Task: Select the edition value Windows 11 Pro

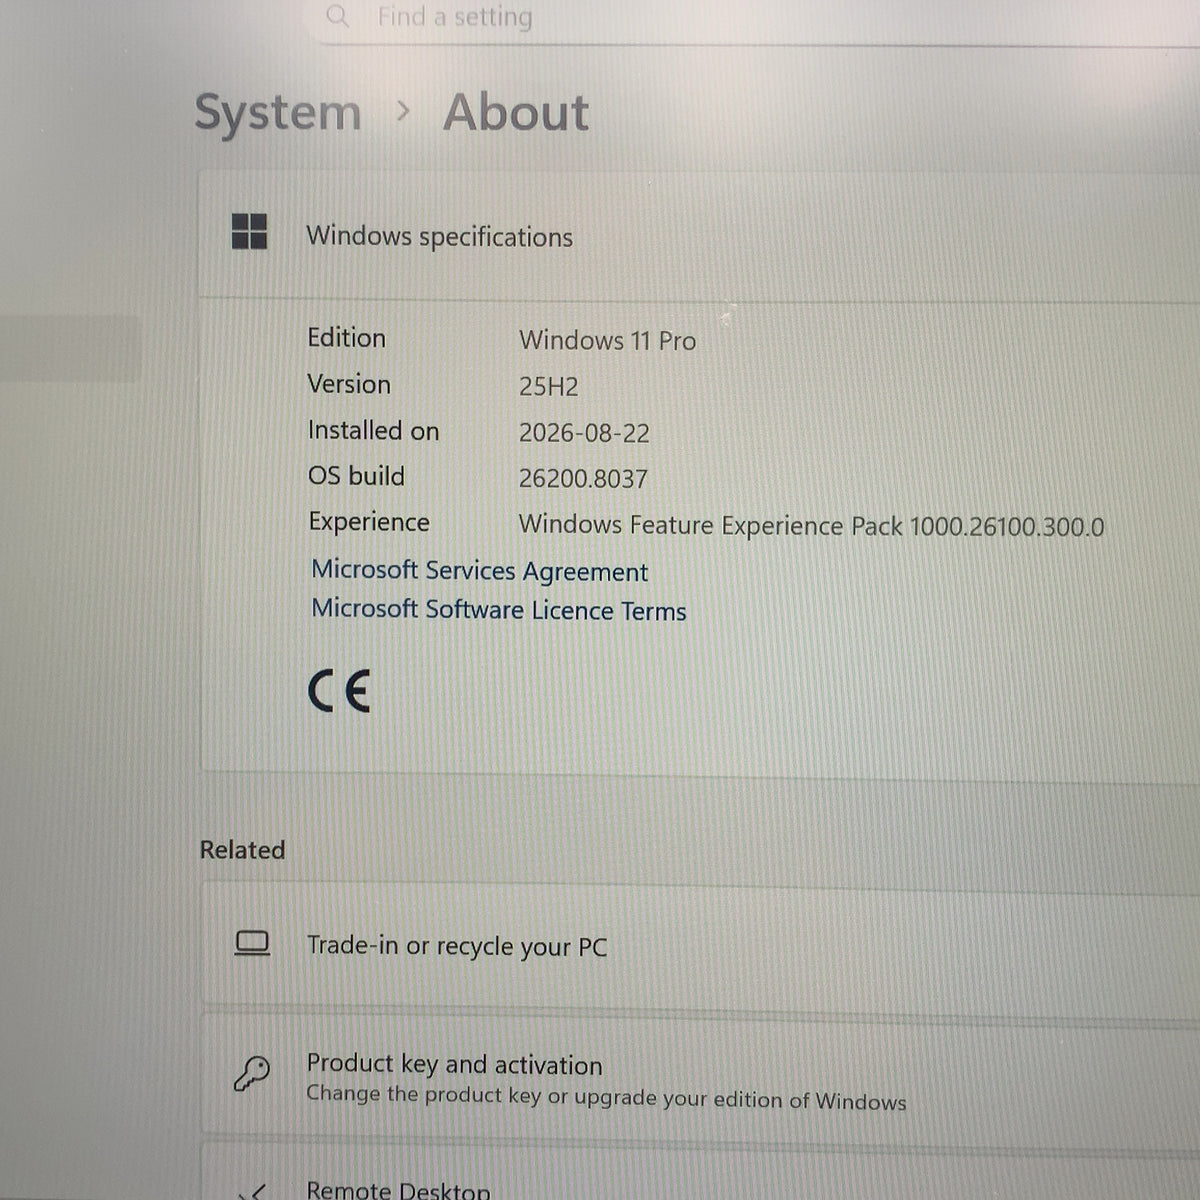Action: pyautogui.click(x=607, y=341)
